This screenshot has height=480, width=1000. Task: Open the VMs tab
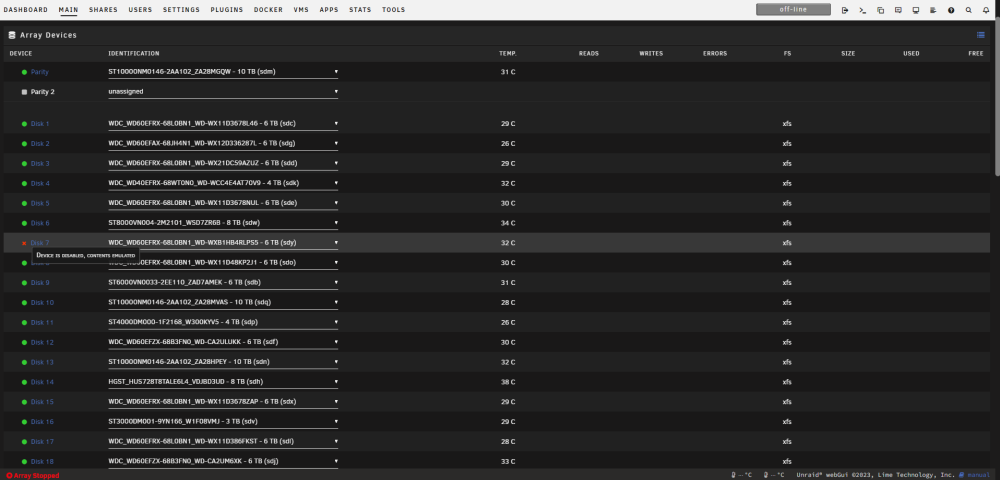[x=302, y=10]
